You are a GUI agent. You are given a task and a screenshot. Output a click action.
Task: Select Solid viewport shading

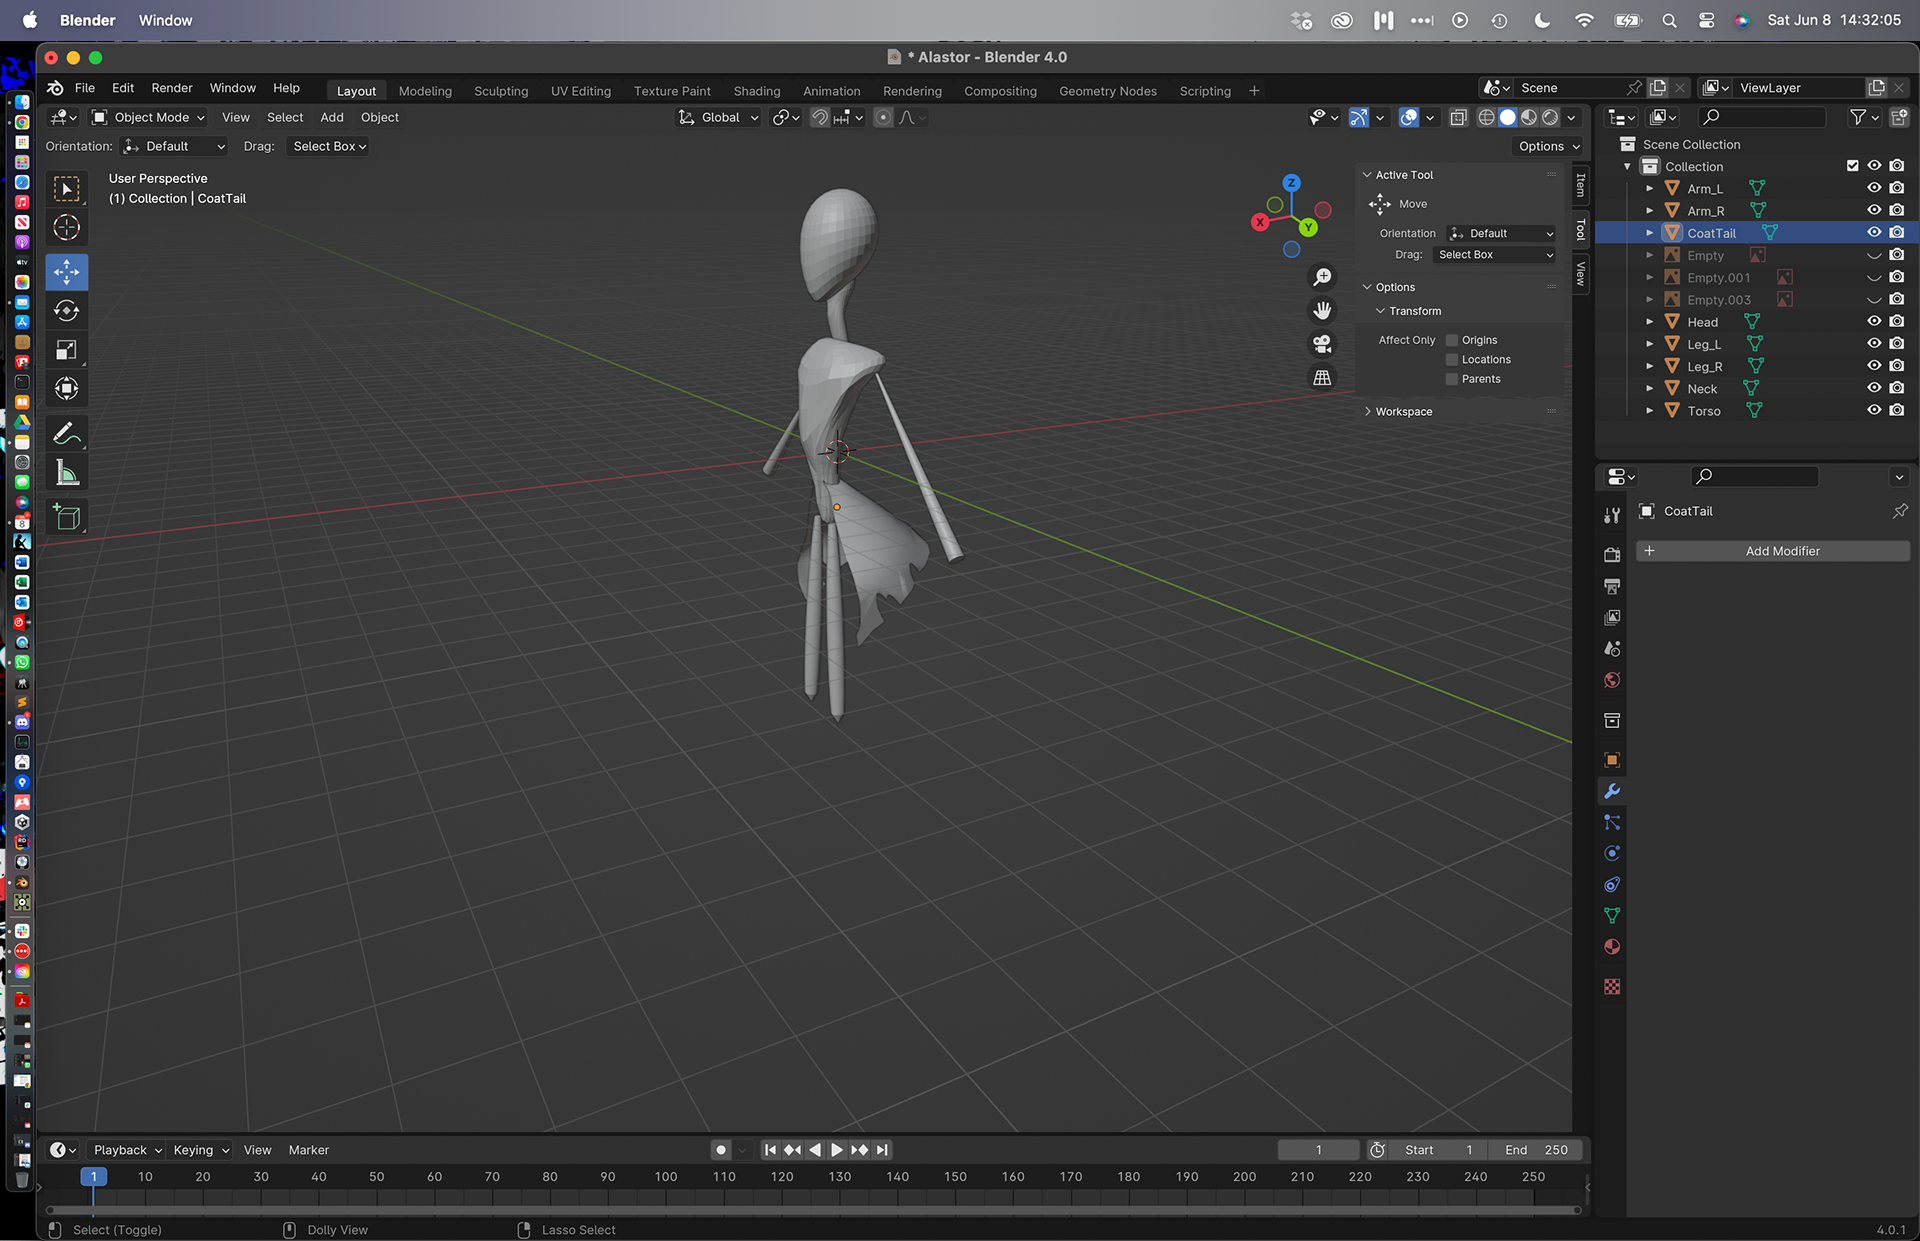pyautogui.click(x=1508, y=118)
